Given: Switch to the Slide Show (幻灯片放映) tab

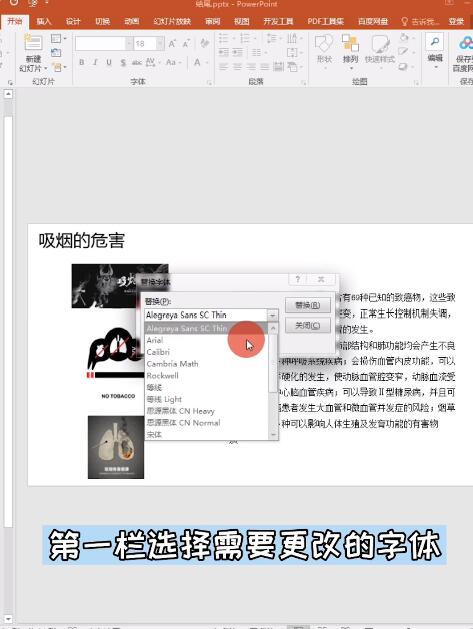Looking at the screenshot, I should click(172, 21).
